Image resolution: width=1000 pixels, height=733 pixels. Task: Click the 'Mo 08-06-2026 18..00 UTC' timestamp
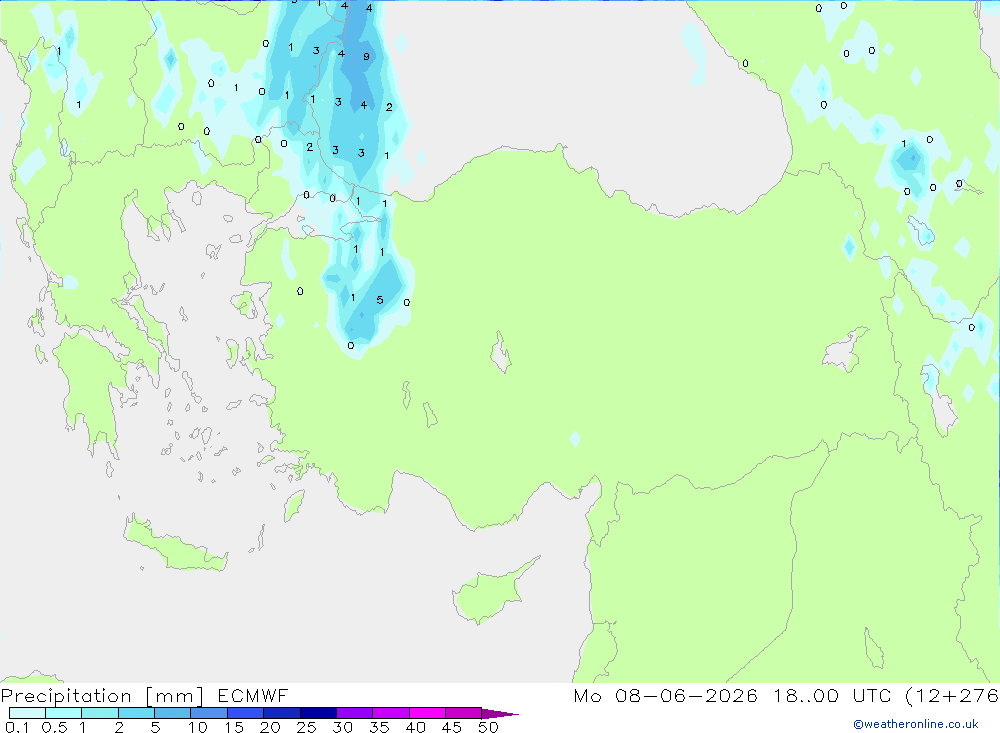tap(732, 695)
